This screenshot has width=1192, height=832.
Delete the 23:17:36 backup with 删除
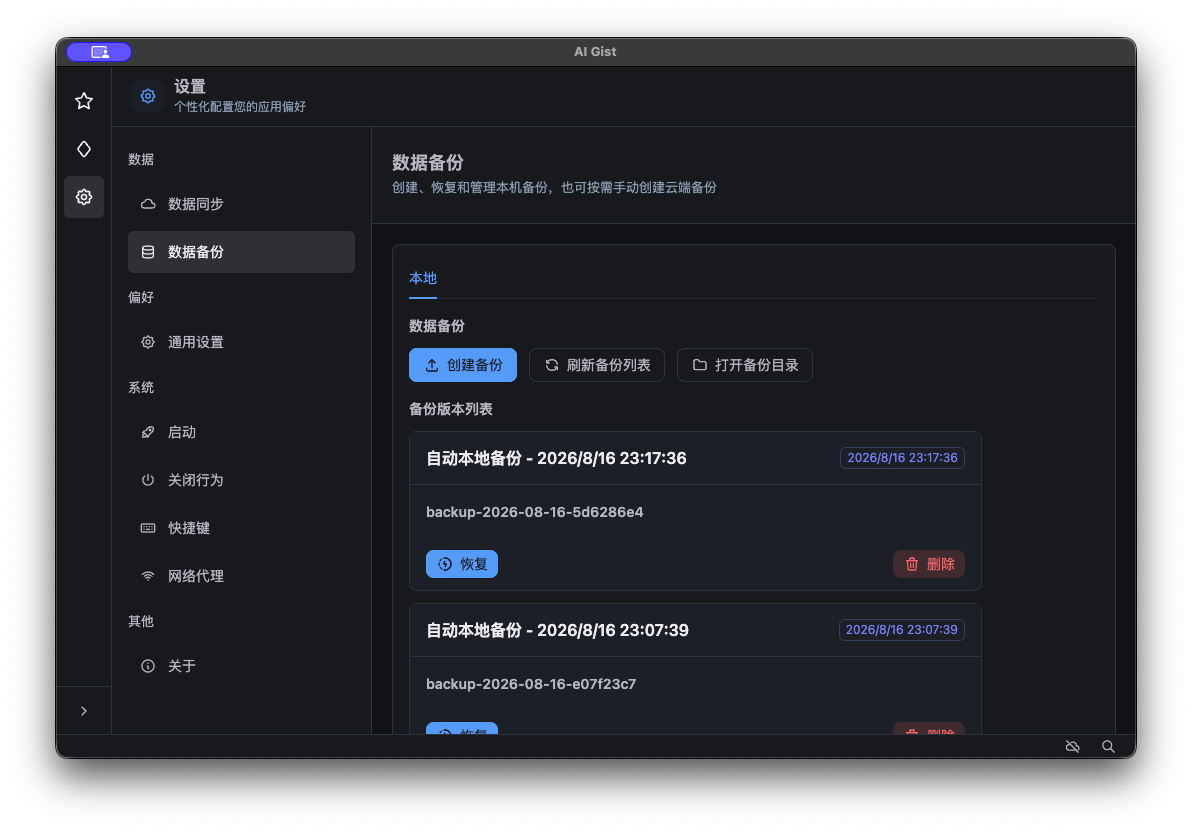pyautogui.click(x=929, y=564)
